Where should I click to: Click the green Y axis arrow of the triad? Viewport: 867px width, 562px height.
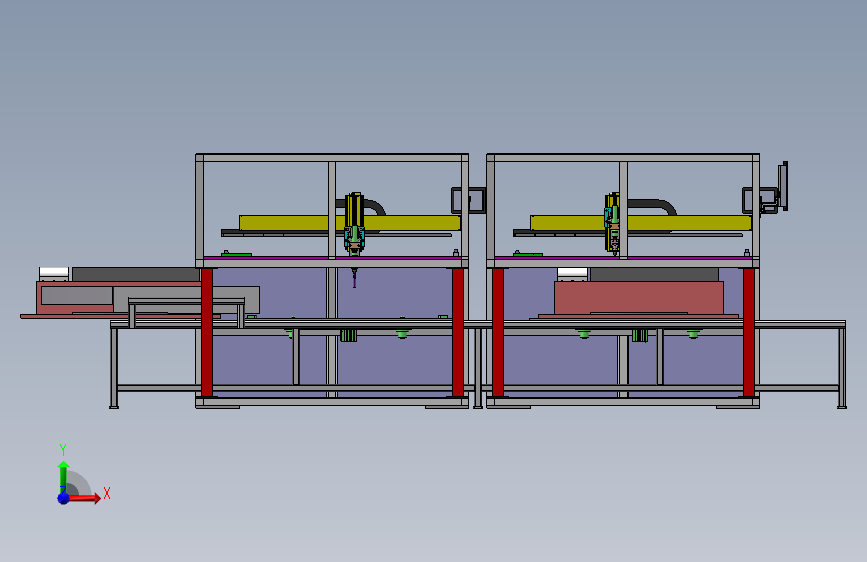(x=63, y=475)
